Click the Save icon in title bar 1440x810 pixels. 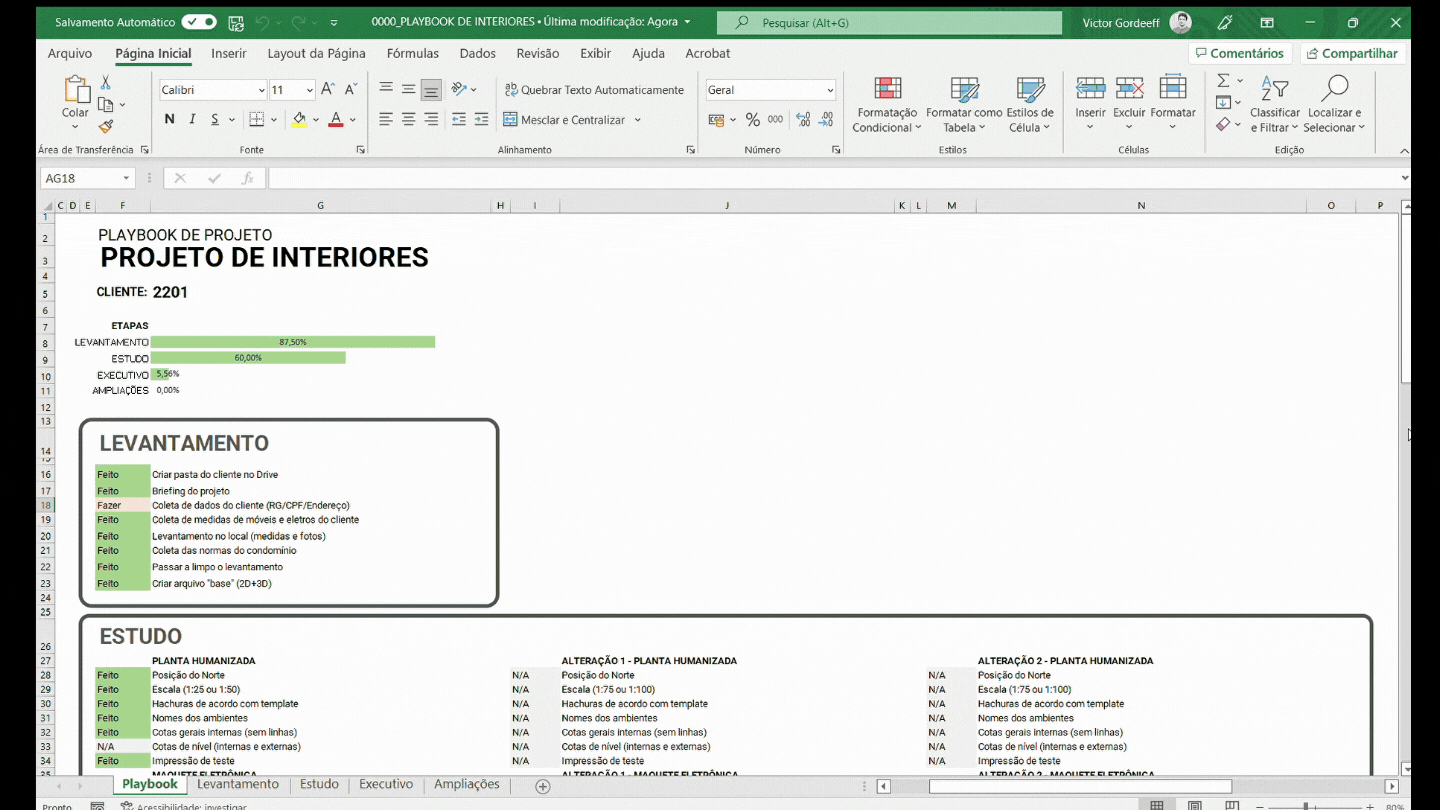(x=236, y=22)
